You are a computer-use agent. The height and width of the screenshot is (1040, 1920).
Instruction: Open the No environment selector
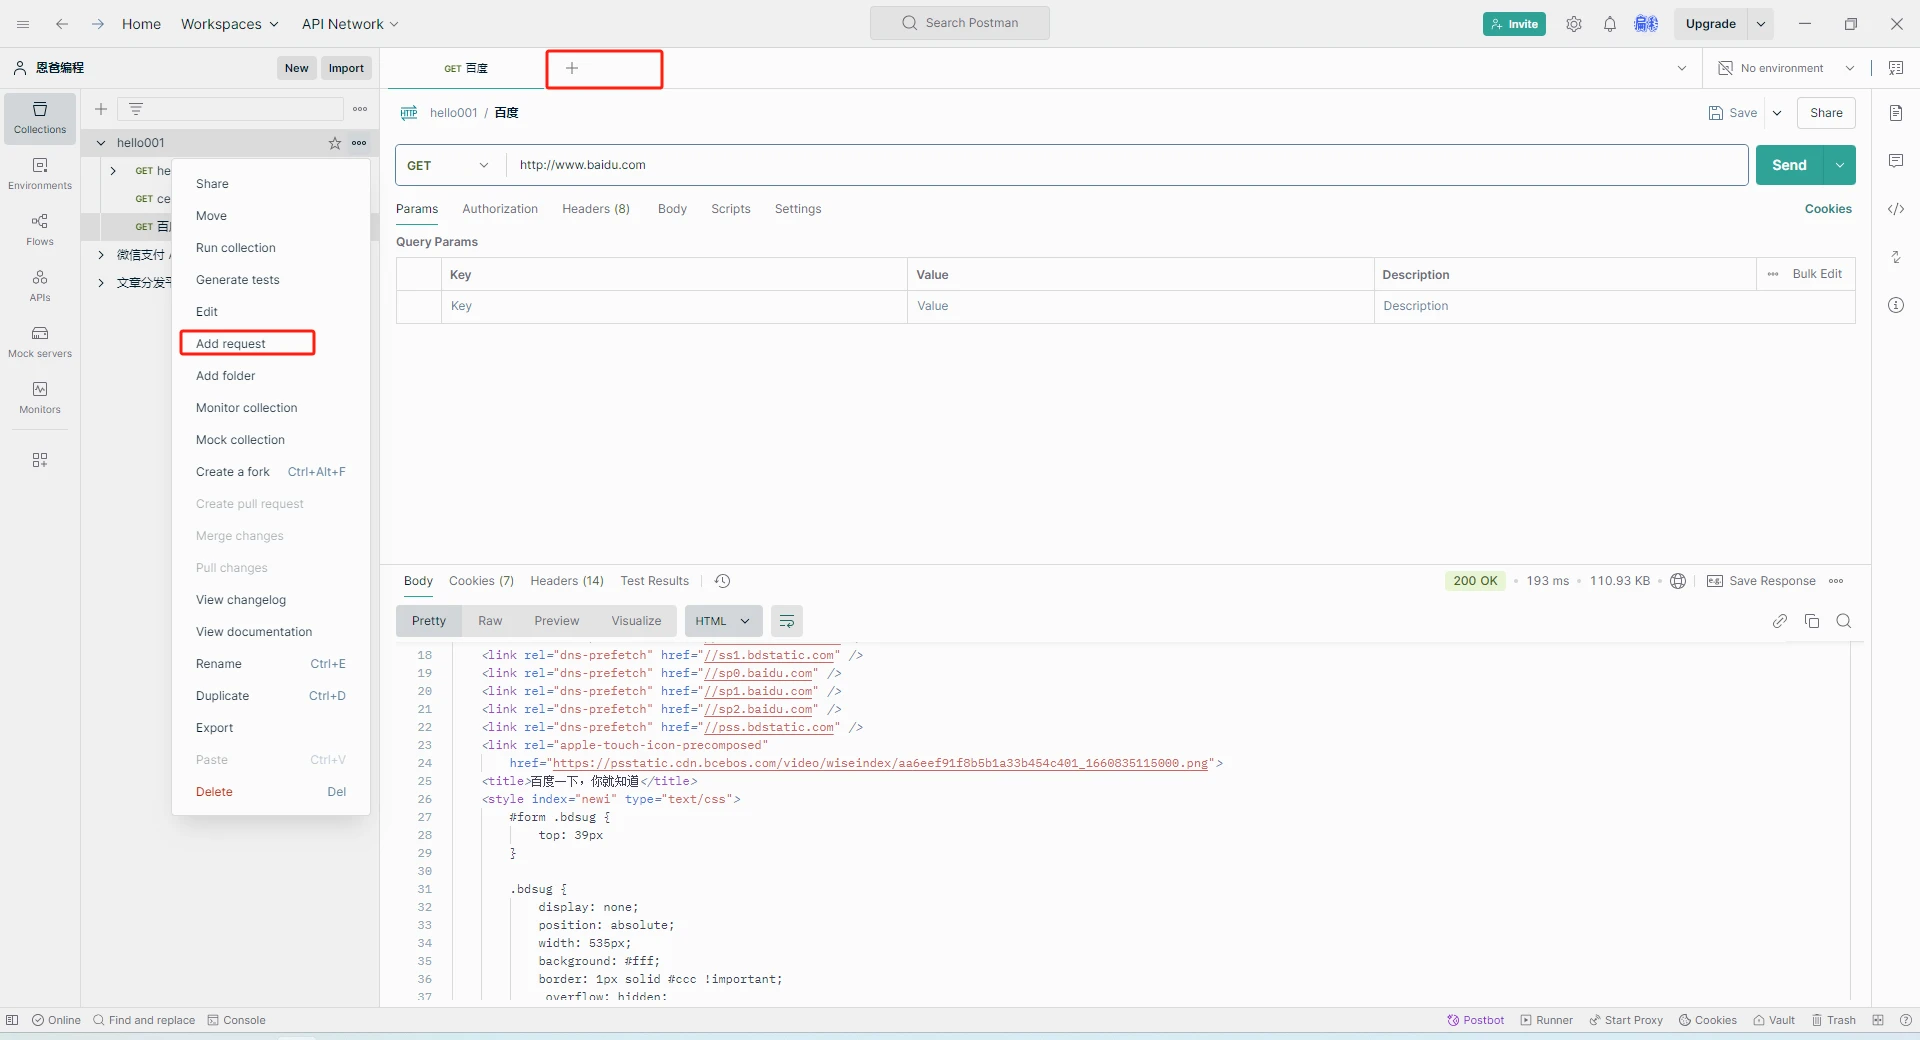[x=1786, y=68]
